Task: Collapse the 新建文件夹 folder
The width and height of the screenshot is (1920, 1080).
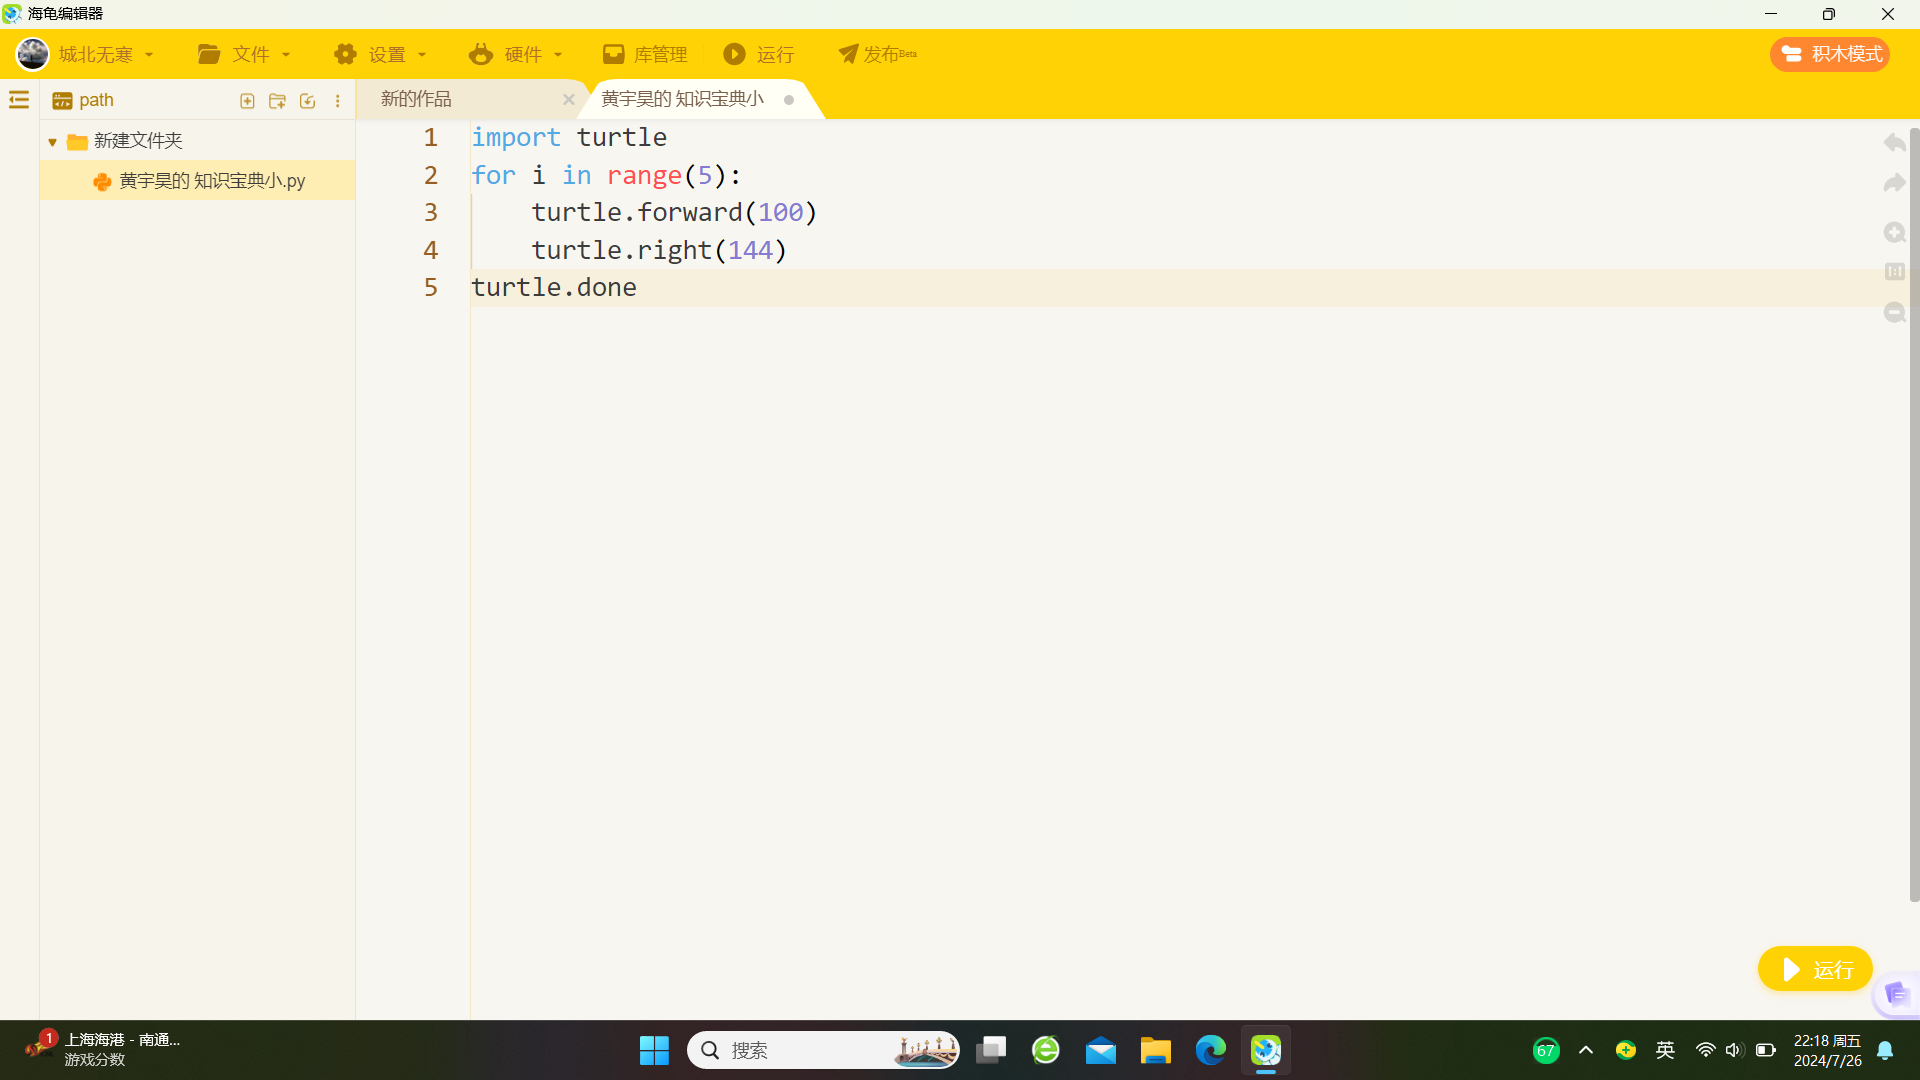Action: coord(52,142)
